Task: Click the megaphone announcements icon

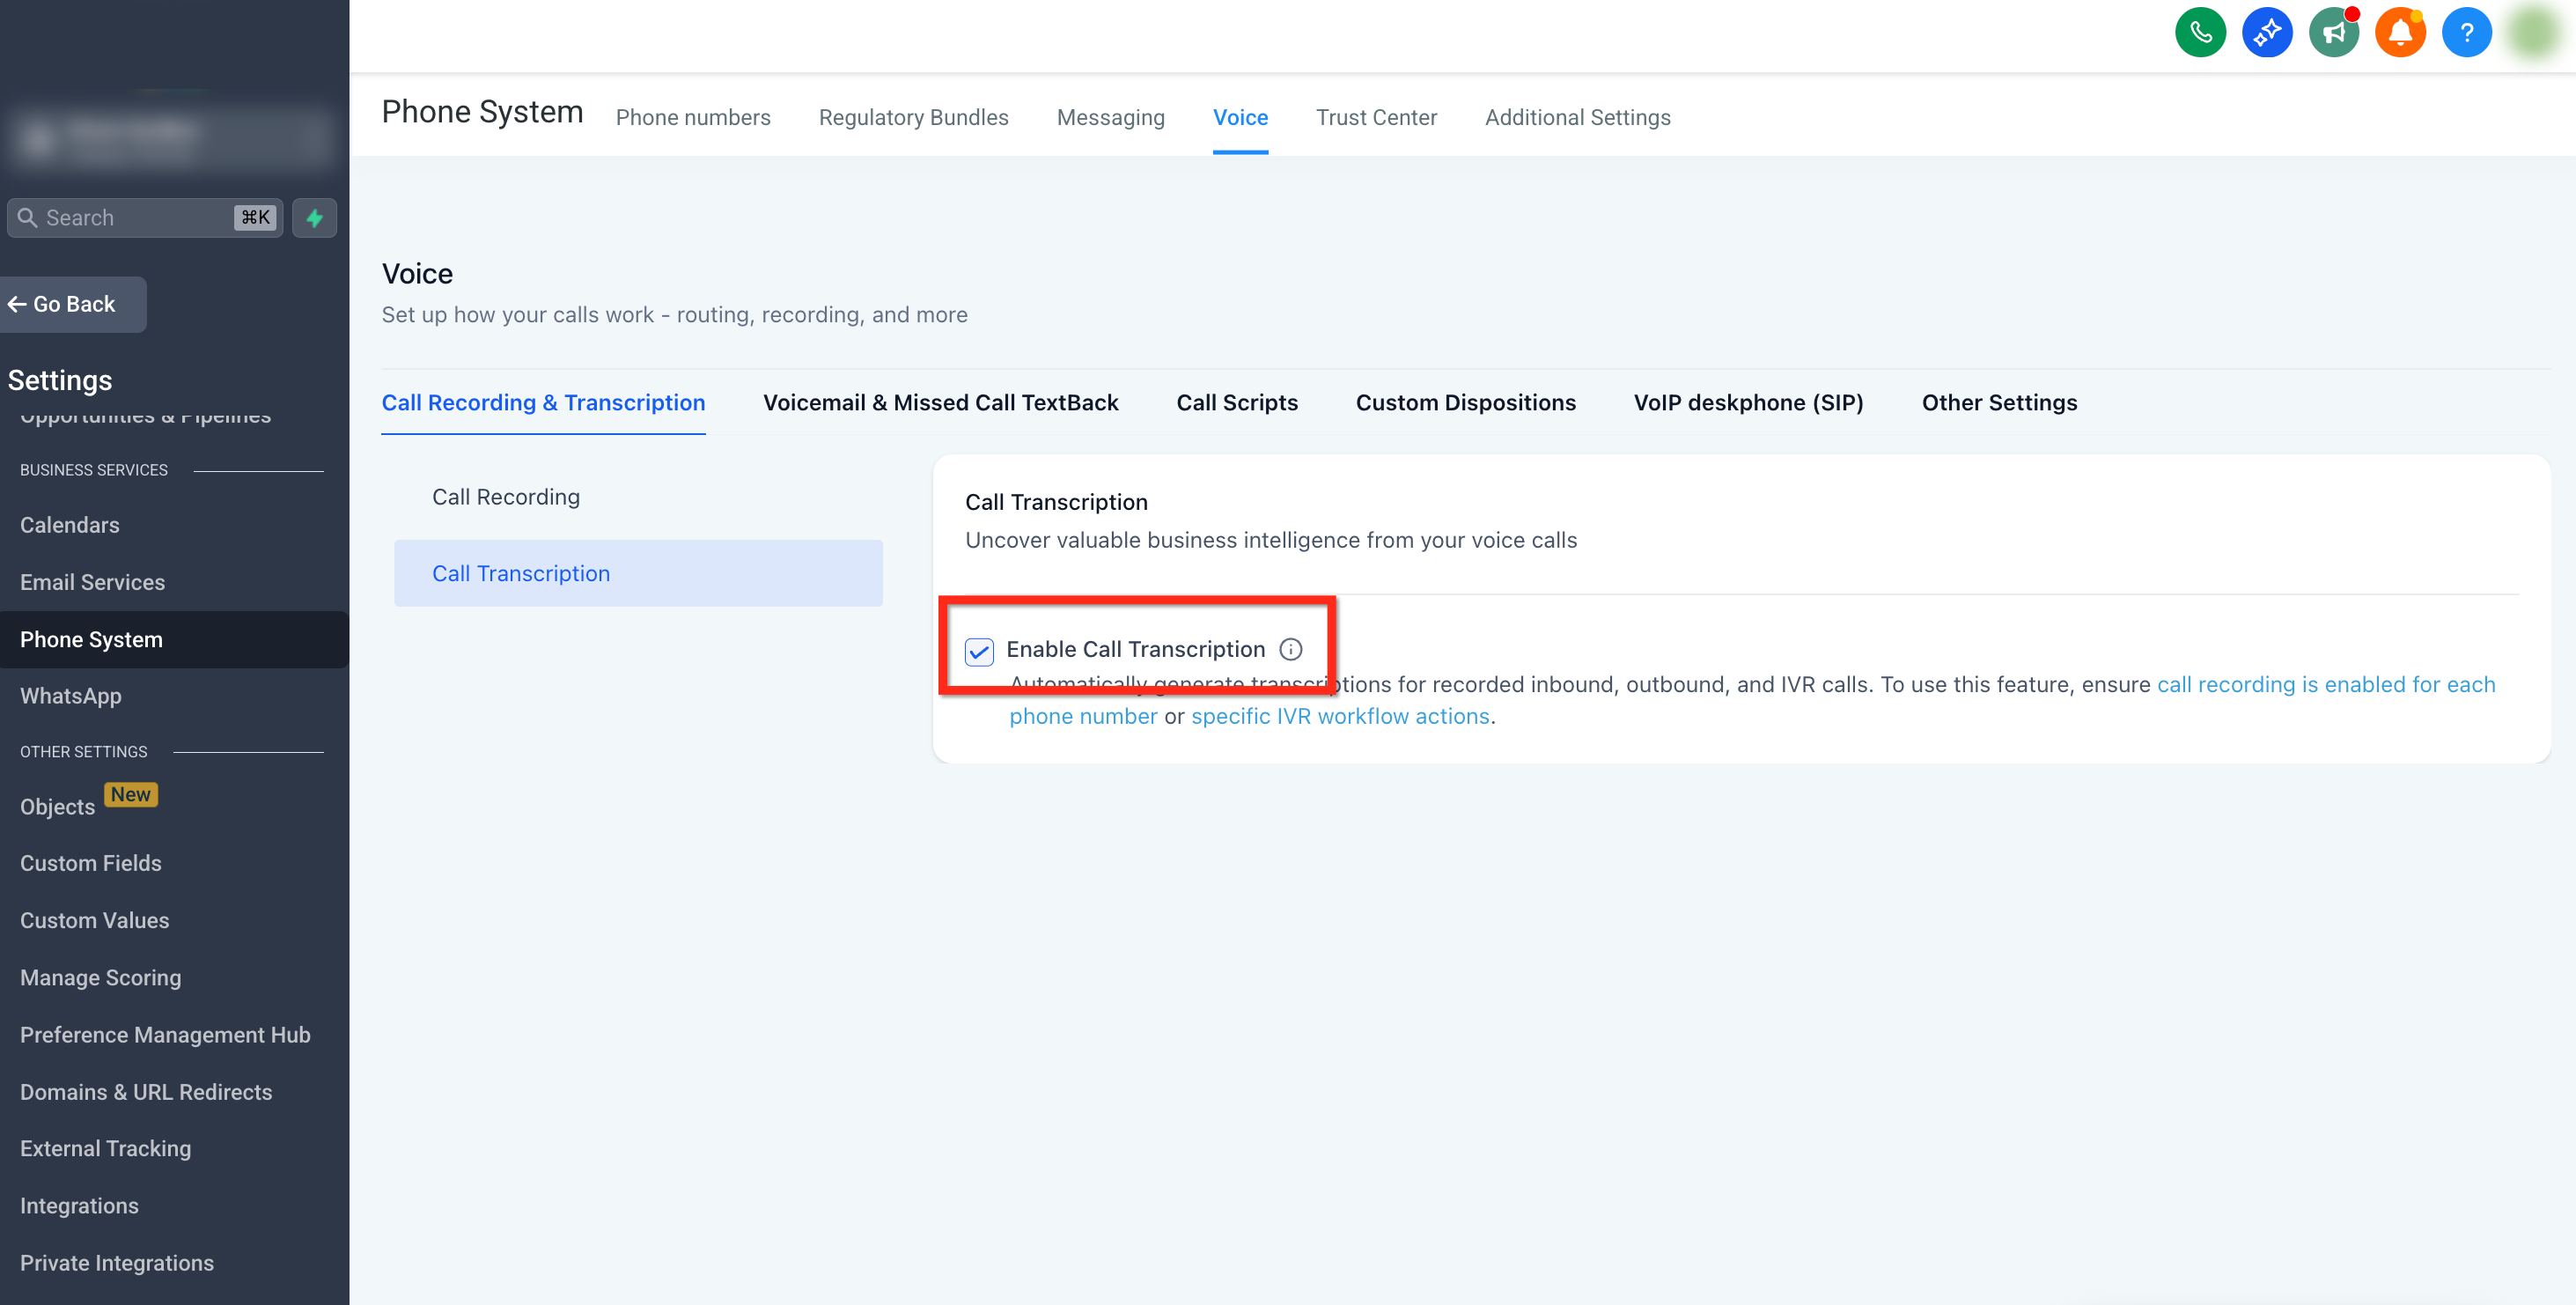Action: (2333, 33)
